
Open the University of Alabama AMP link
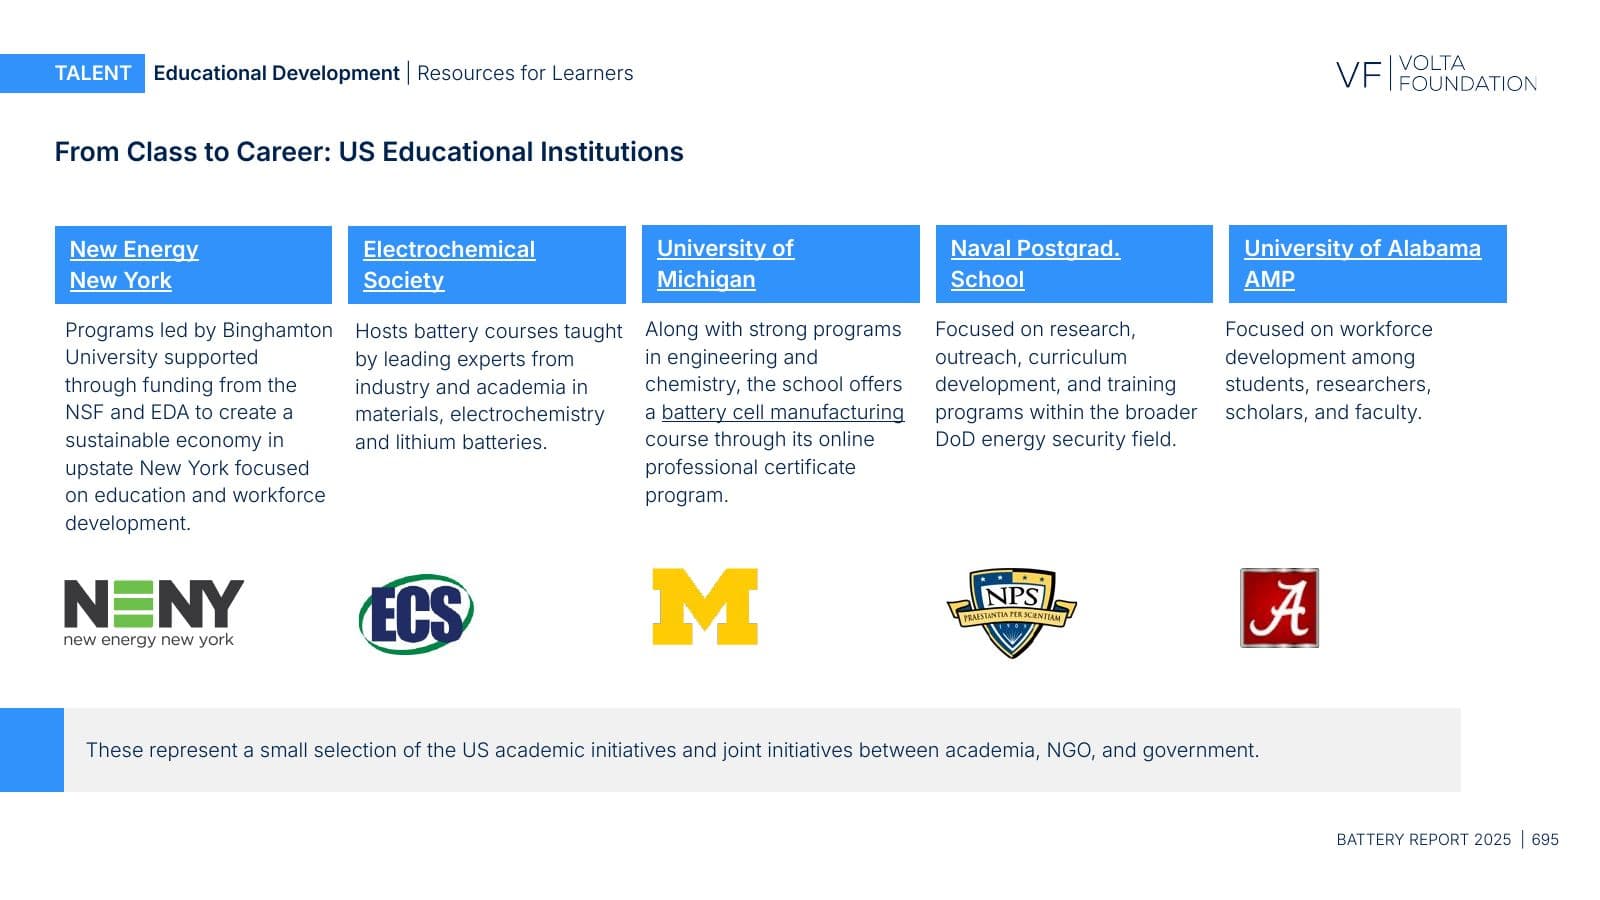click(1362, 264)
